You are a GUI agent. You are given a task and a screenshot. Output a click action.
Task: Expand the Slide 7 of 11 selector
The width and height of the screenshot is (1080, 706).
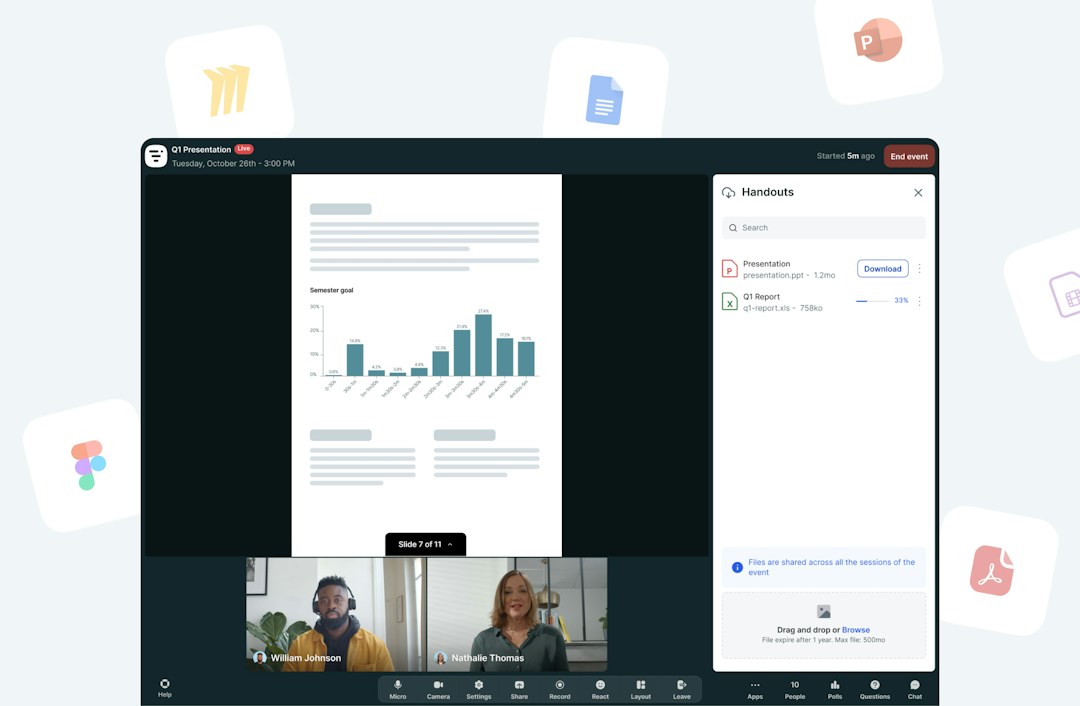(426, 544)
